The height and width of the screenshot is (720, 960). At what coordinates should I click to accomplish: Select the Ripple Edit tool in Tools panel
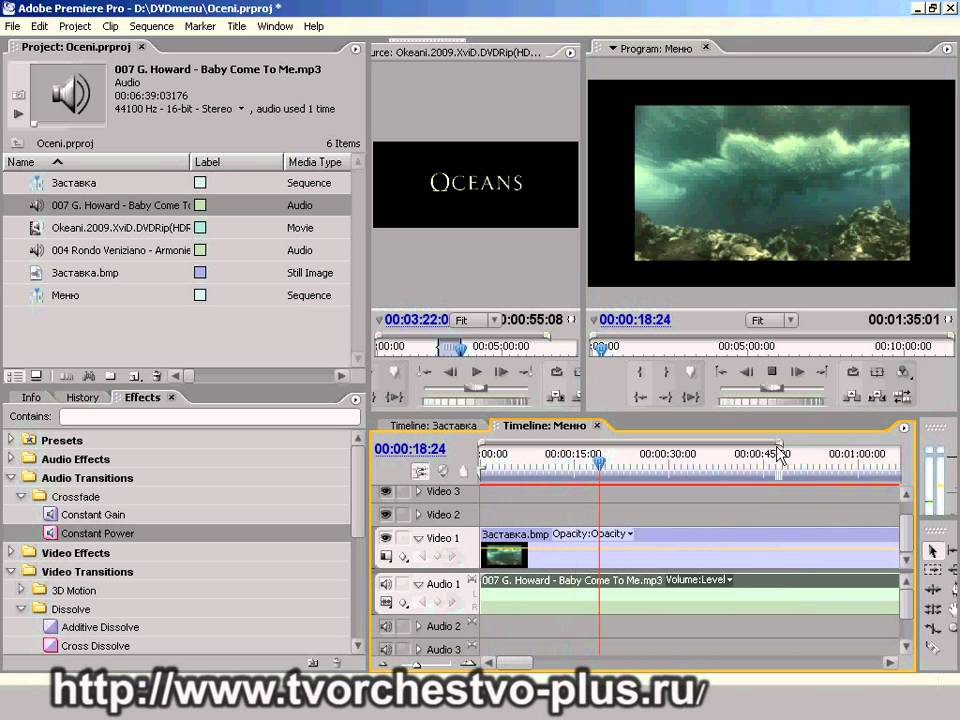tap(932, 590)
